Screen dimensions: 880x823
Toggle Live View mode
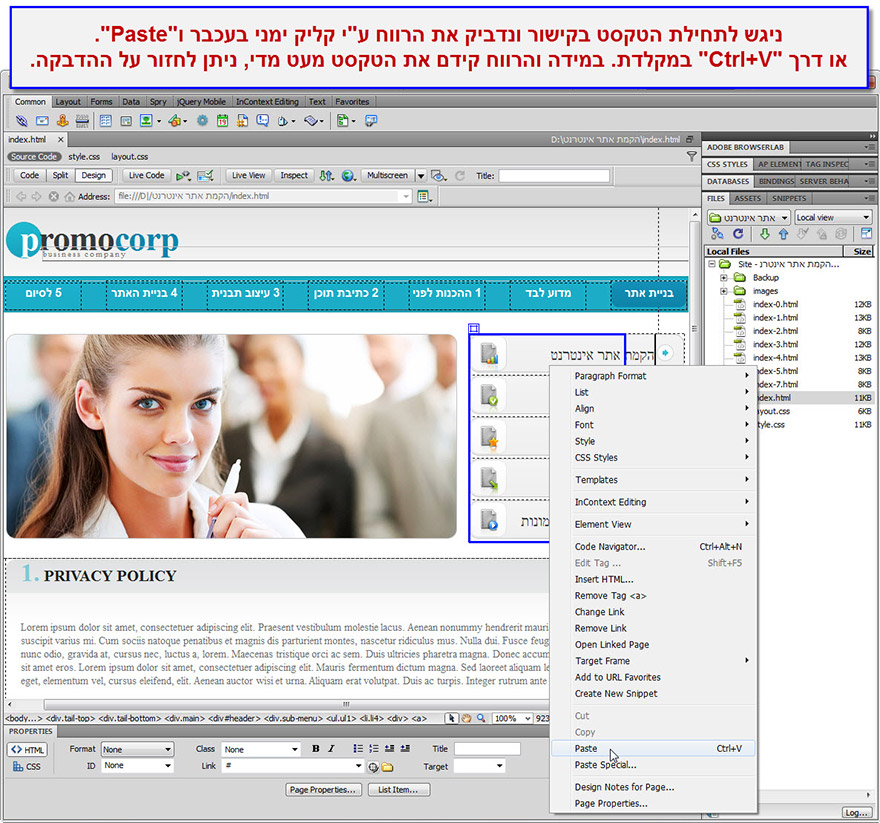tap(248, 176)
